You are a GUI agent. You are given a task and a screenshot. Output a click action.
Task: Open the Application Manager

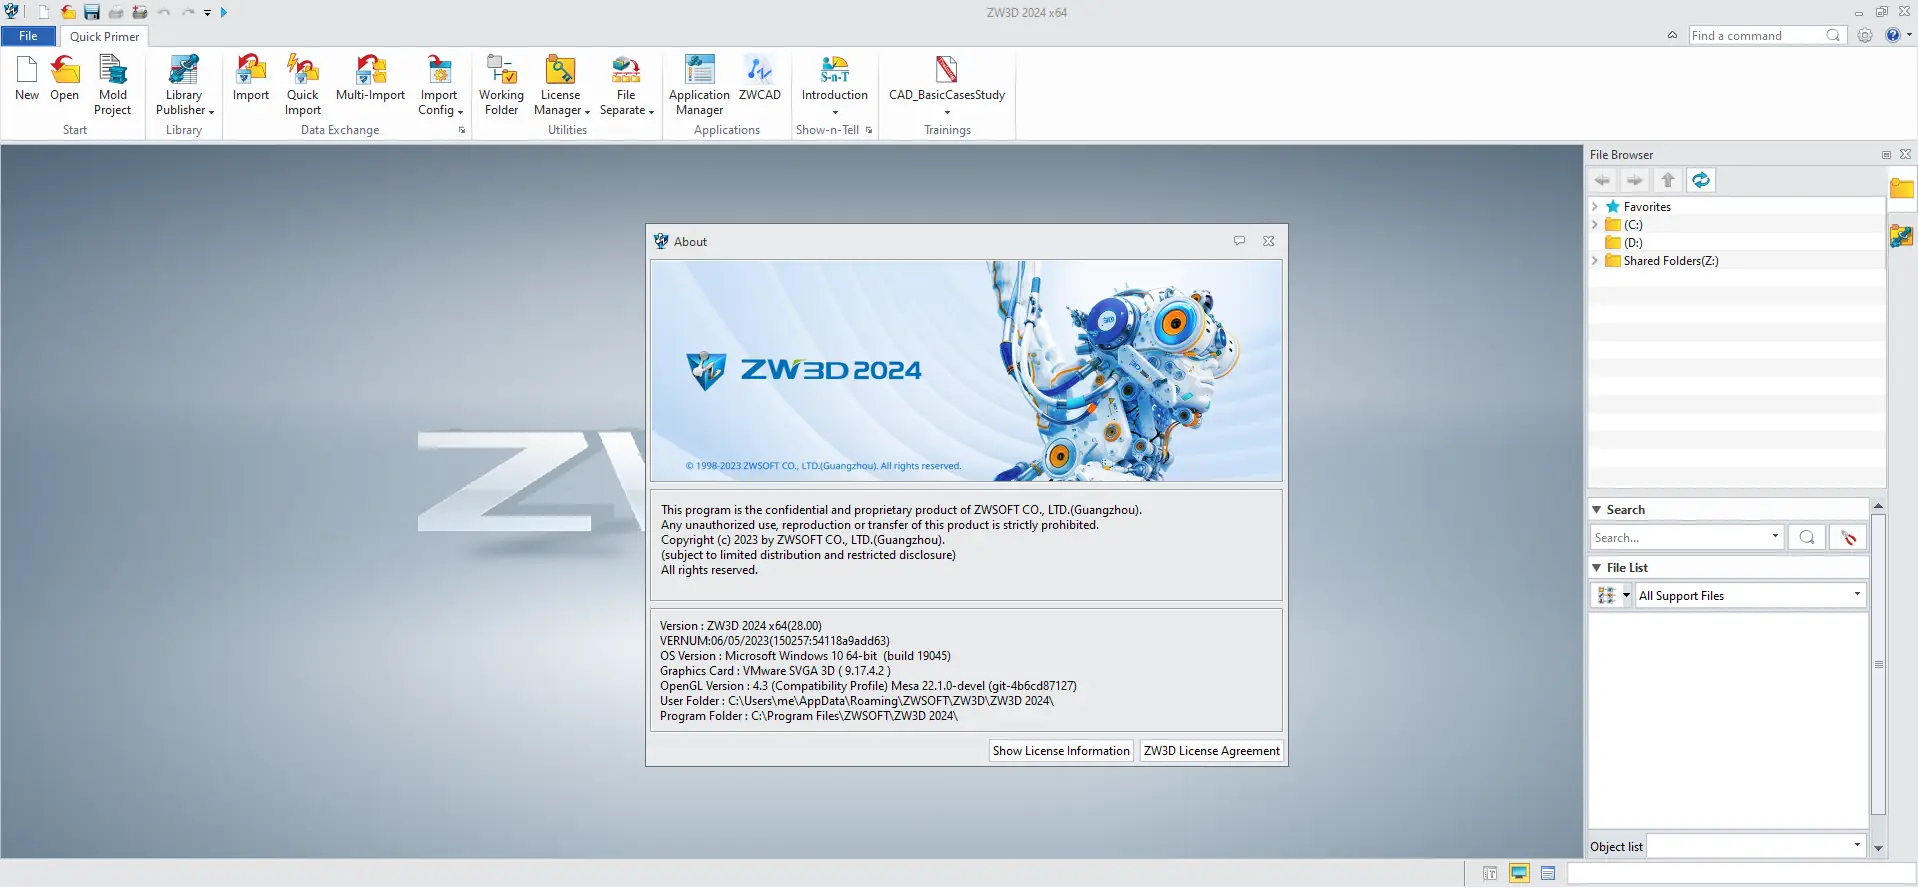click(699, 85)
